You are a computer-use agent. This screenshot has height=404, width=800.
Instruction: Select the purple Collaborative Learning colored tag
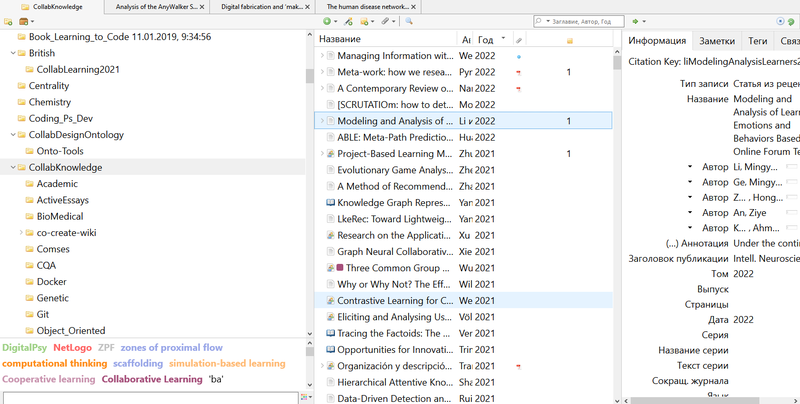(151, 380)
